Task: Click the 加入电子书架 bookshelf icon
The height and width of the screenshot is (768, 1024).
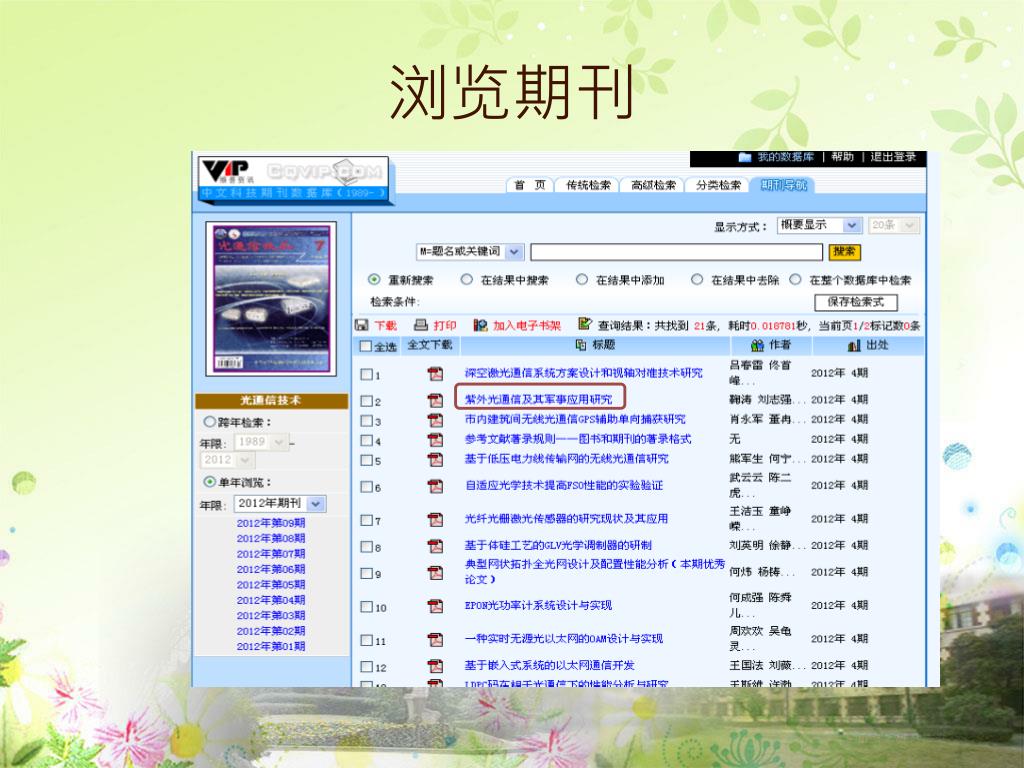Action: pyautogui.click(x=481, y=325)
